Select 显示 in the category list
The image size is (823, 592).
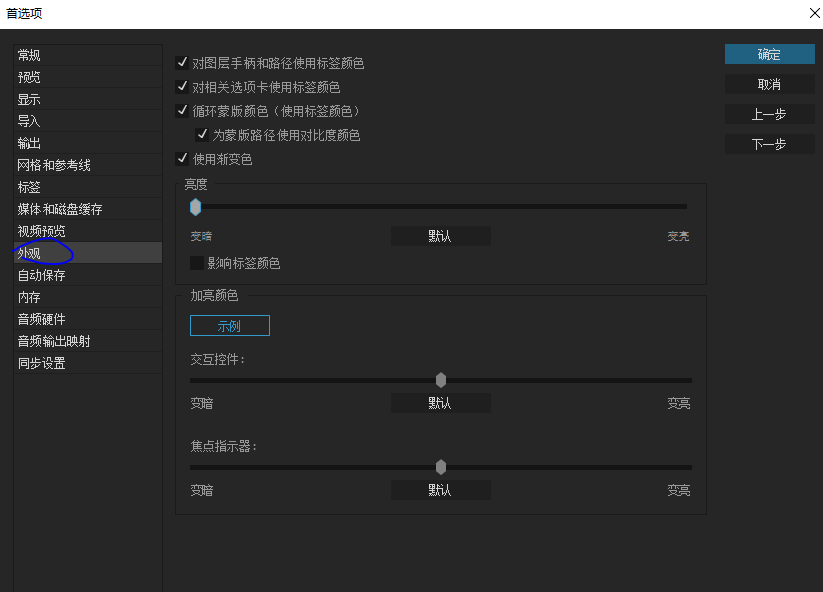coord(88,99)
